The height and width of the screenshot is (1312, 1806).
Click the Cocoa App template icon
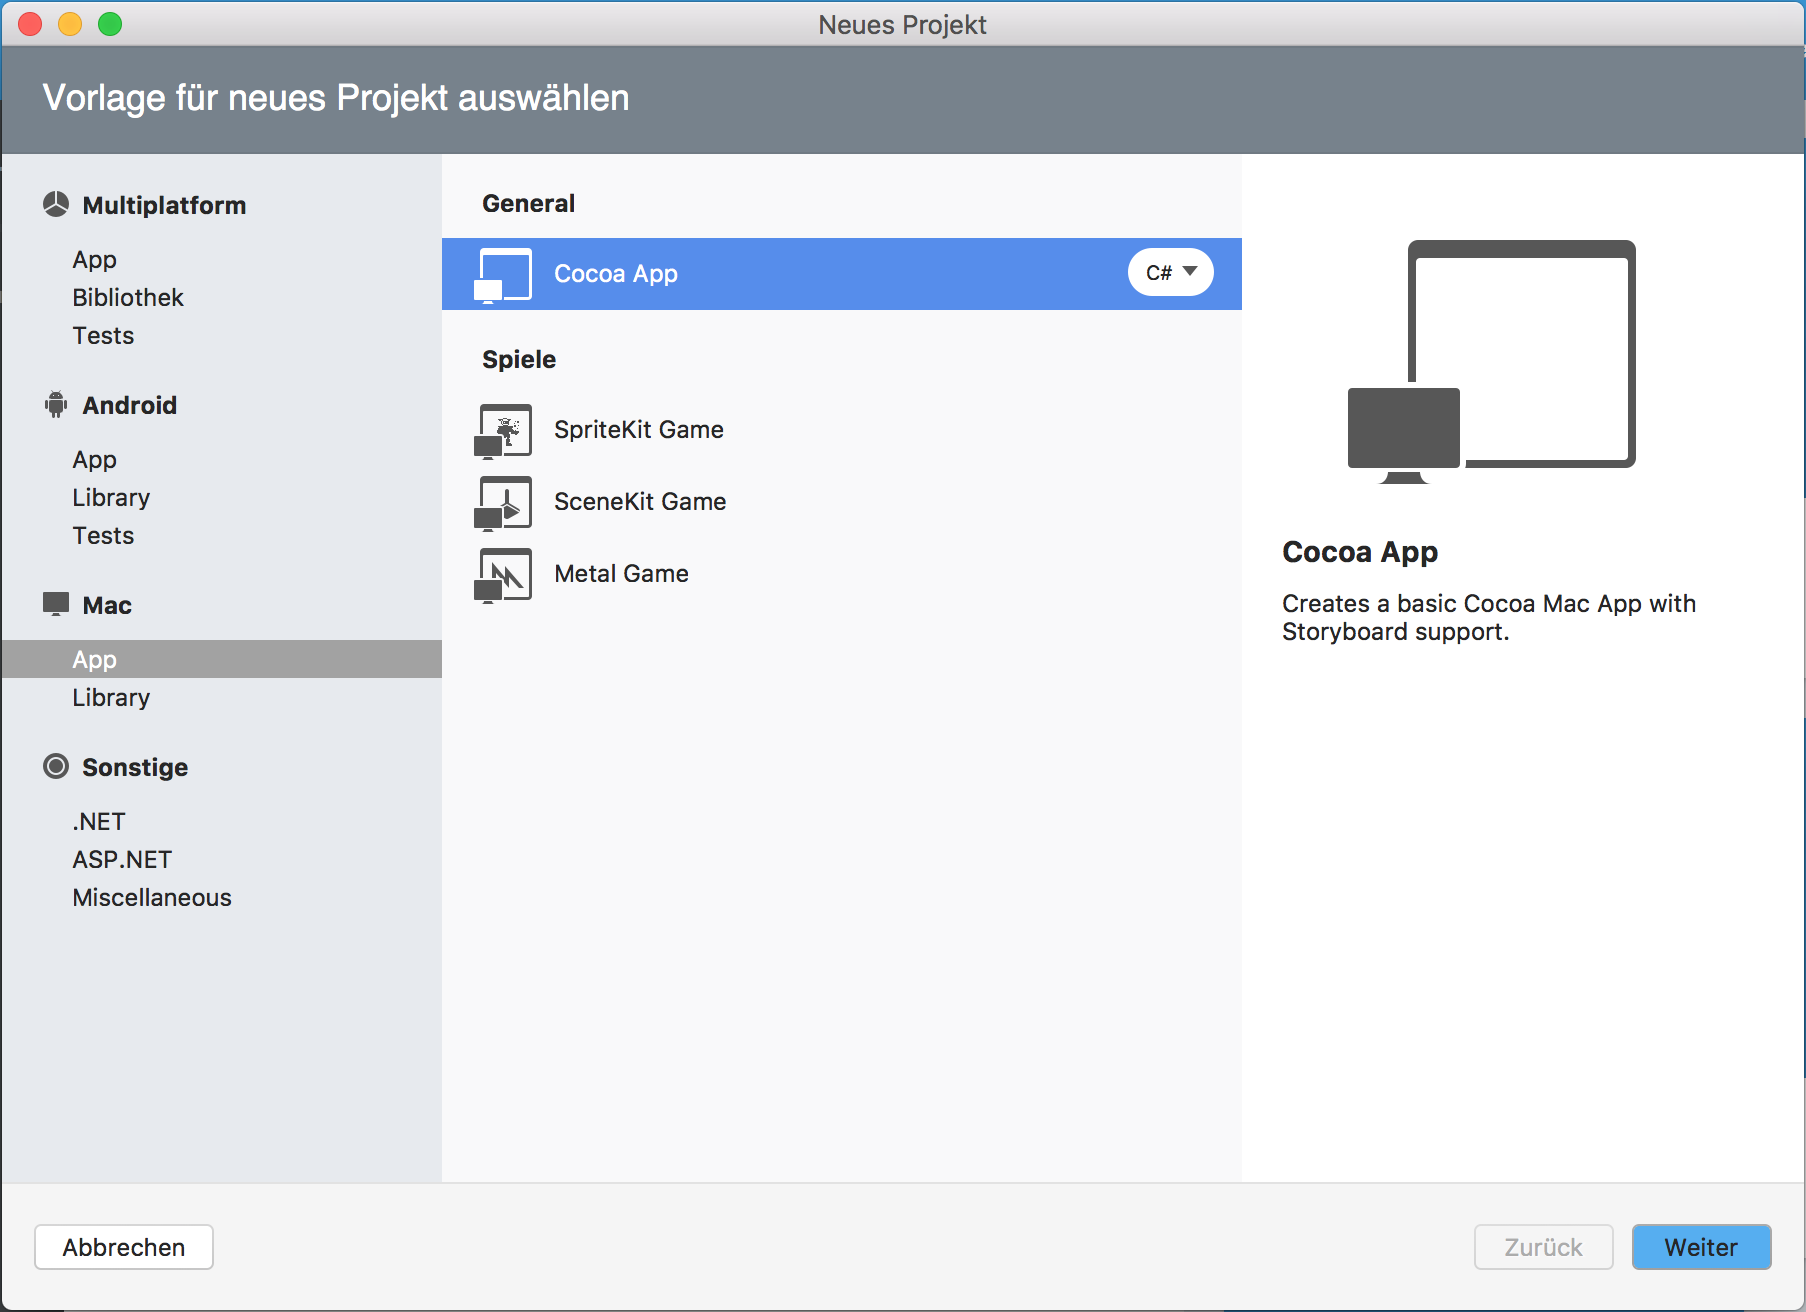tap(504, 274)
